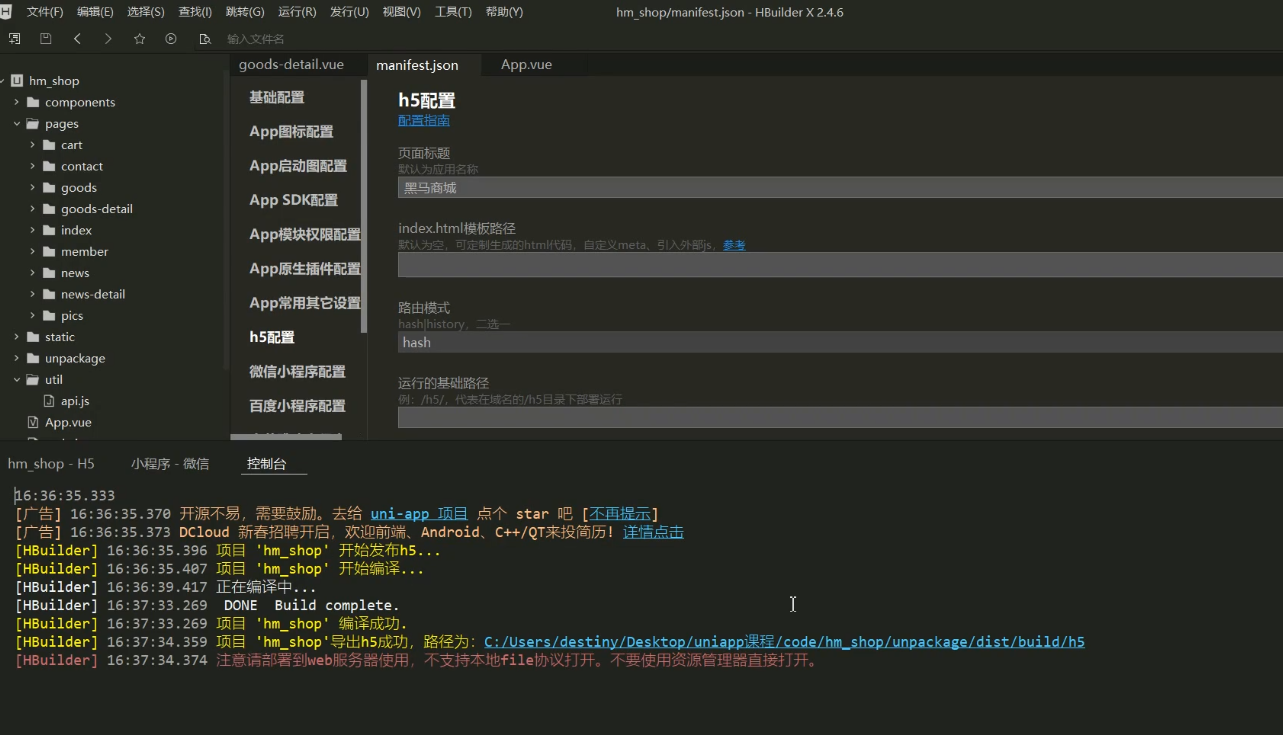Image resolution: width=1283 pixels, height=735 pixels.
Task: Collapse the hm_shop project root
Action: point(1,81)
